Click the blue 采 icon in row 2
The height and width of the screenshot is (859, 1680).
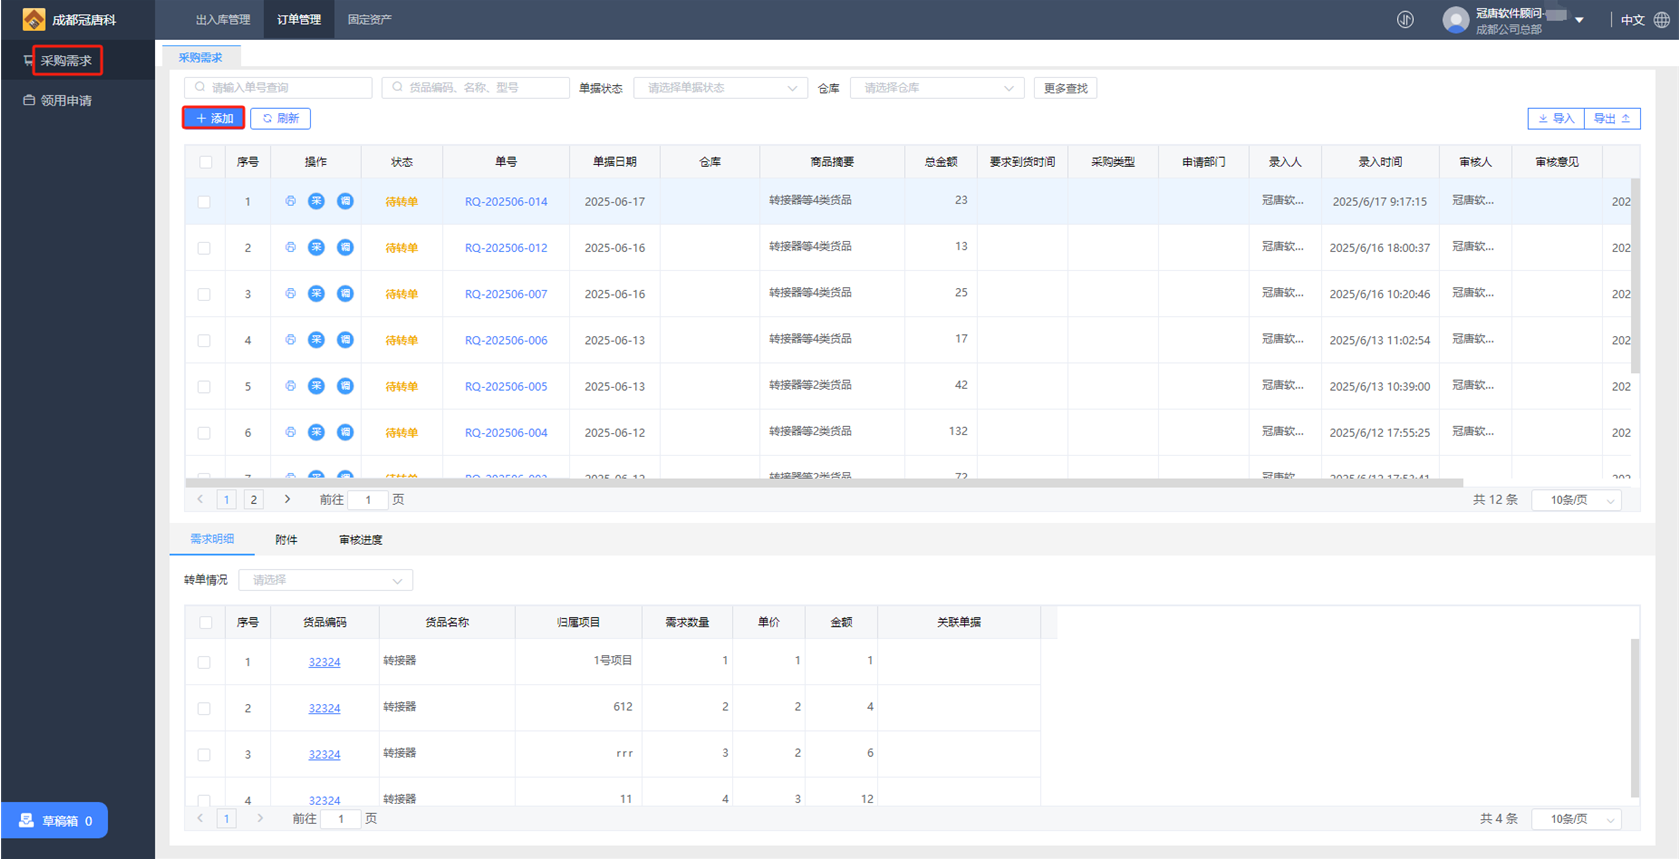pyautogui.click(x=316, y=247)
